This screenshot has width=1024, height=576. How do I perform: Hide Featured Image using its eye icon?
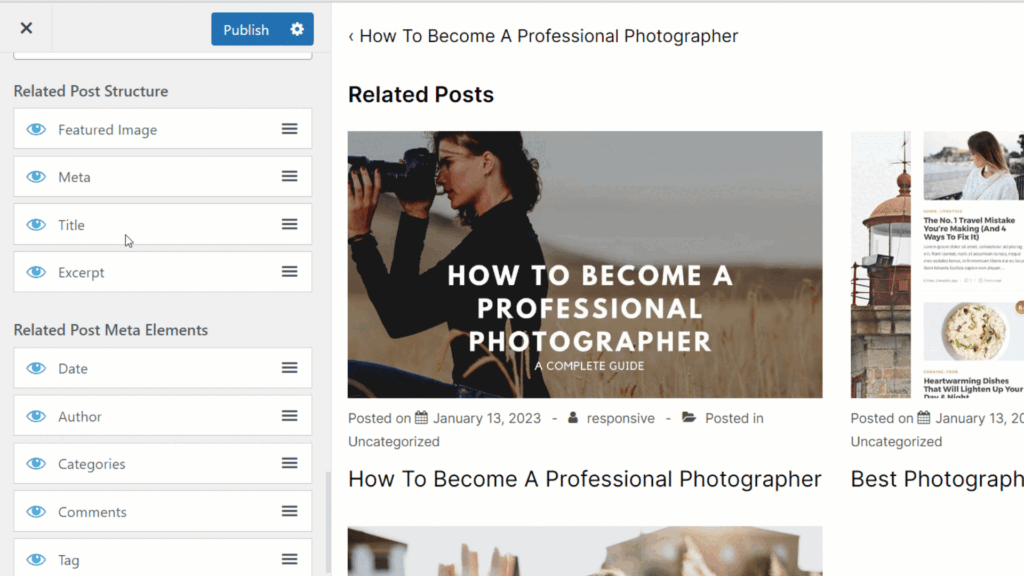(36, 129)
